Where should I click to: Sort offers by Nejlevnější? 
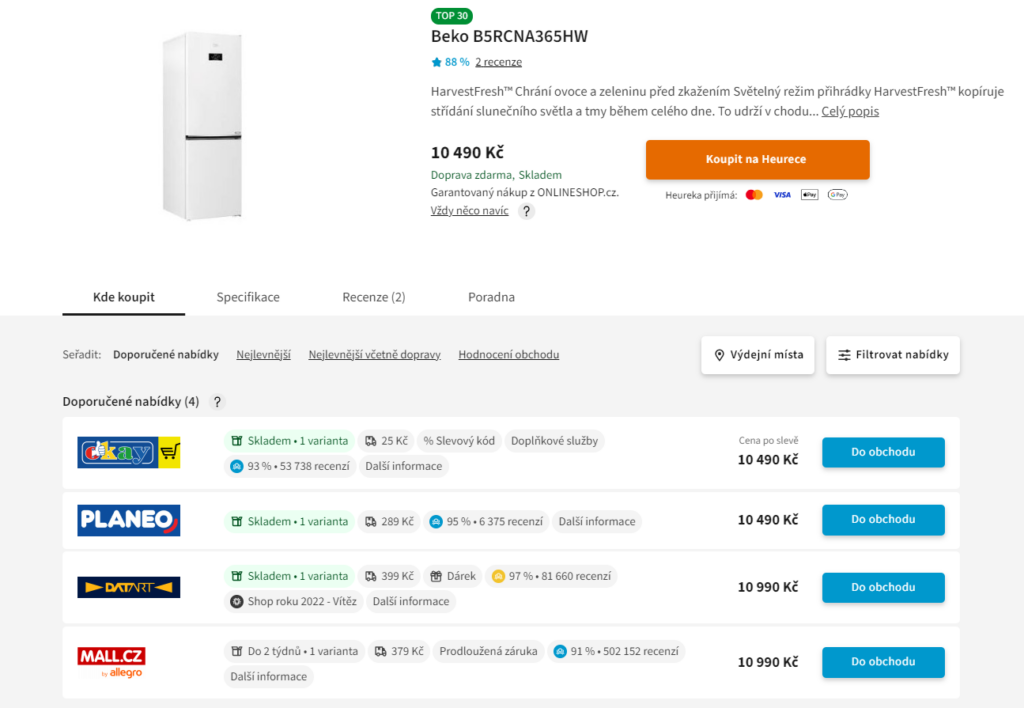(x=263, y=355)
